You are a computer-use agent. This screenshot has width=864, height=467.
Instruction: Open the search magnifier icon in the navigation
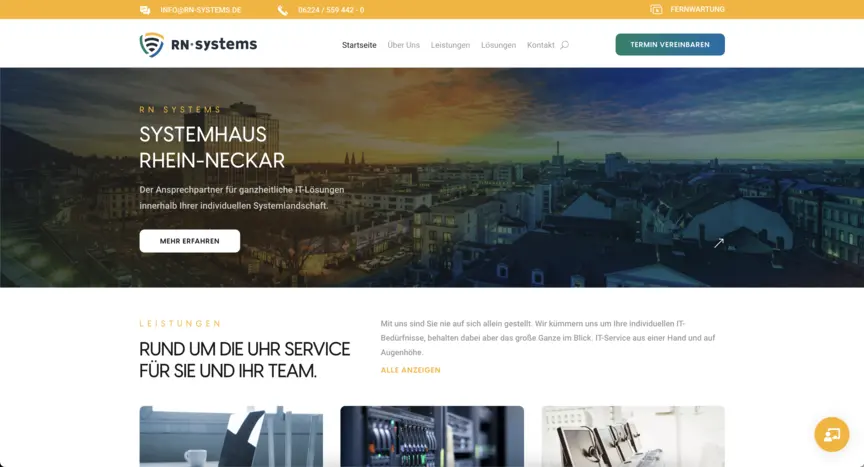click(564, 45)
